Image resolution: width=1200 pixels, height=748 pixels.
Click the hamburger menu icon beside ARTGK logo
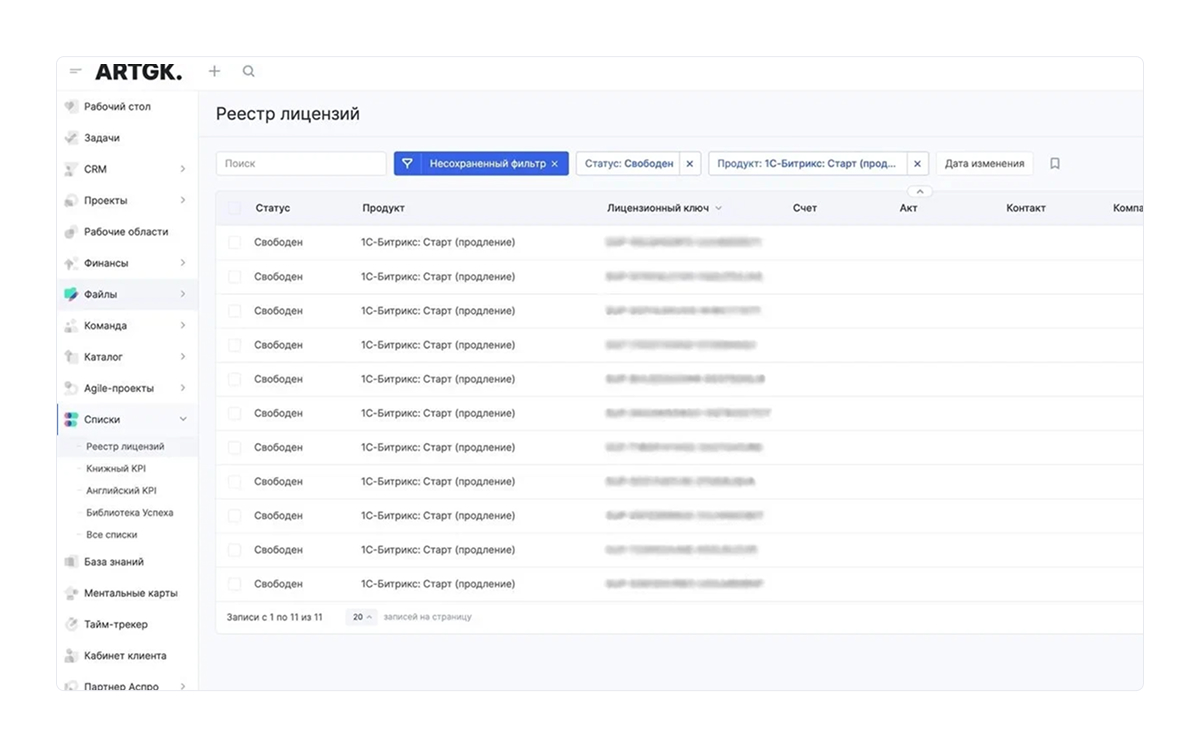click(x=76, y=71)
